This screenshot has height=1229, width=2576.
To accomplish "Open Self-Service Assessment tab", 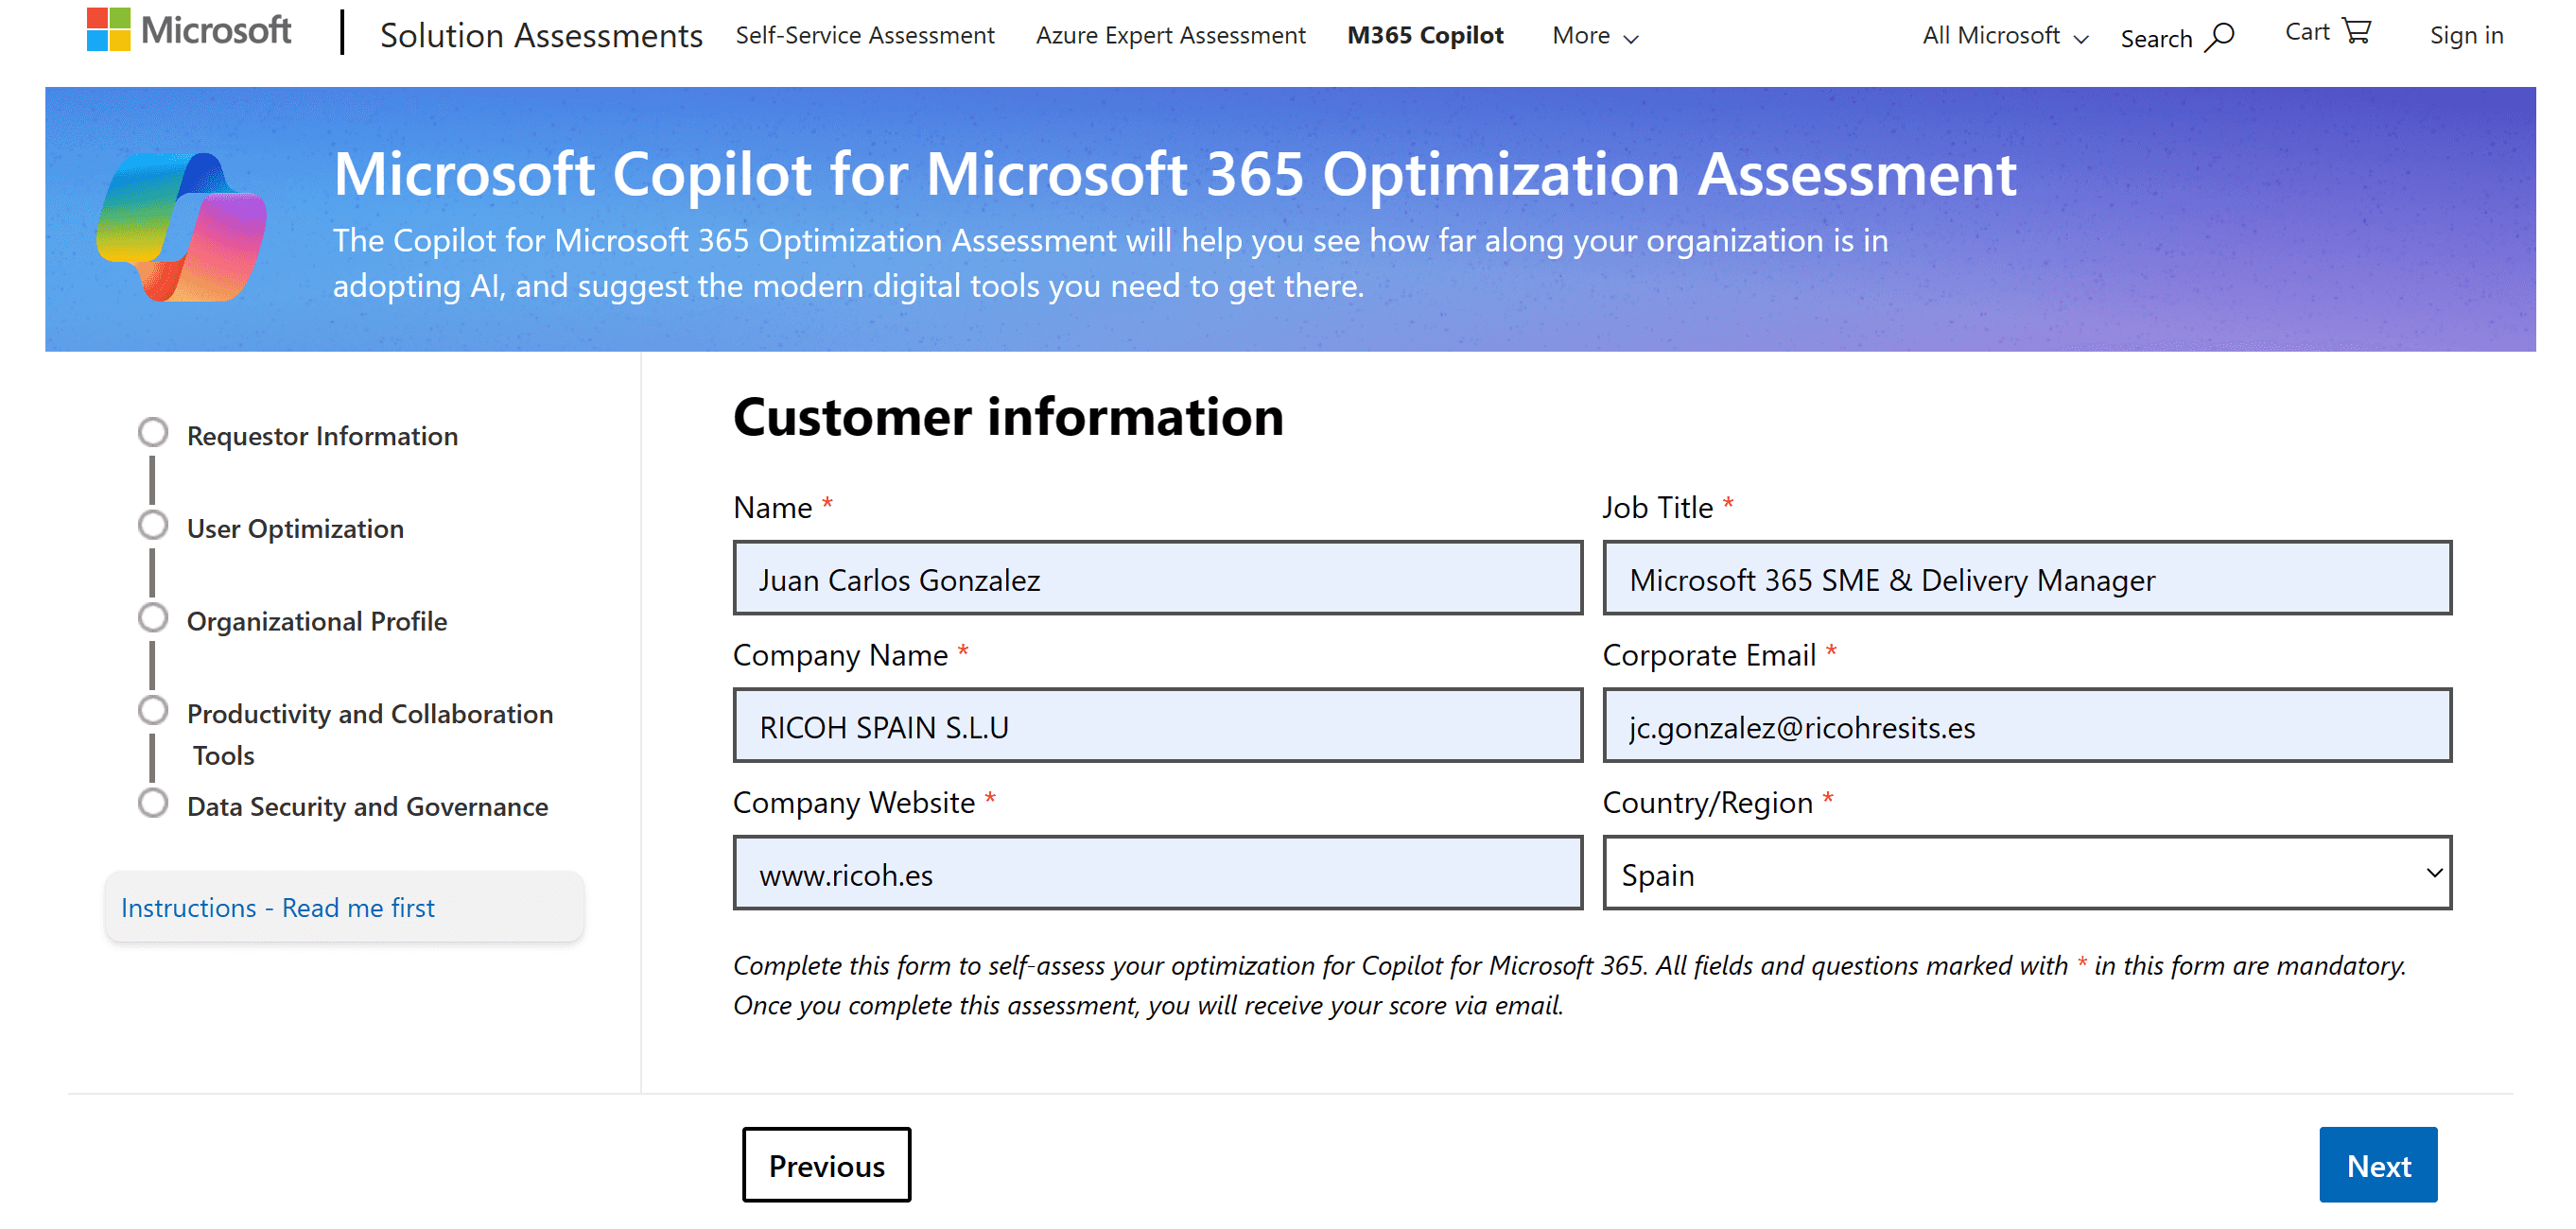I will [865, 35].
